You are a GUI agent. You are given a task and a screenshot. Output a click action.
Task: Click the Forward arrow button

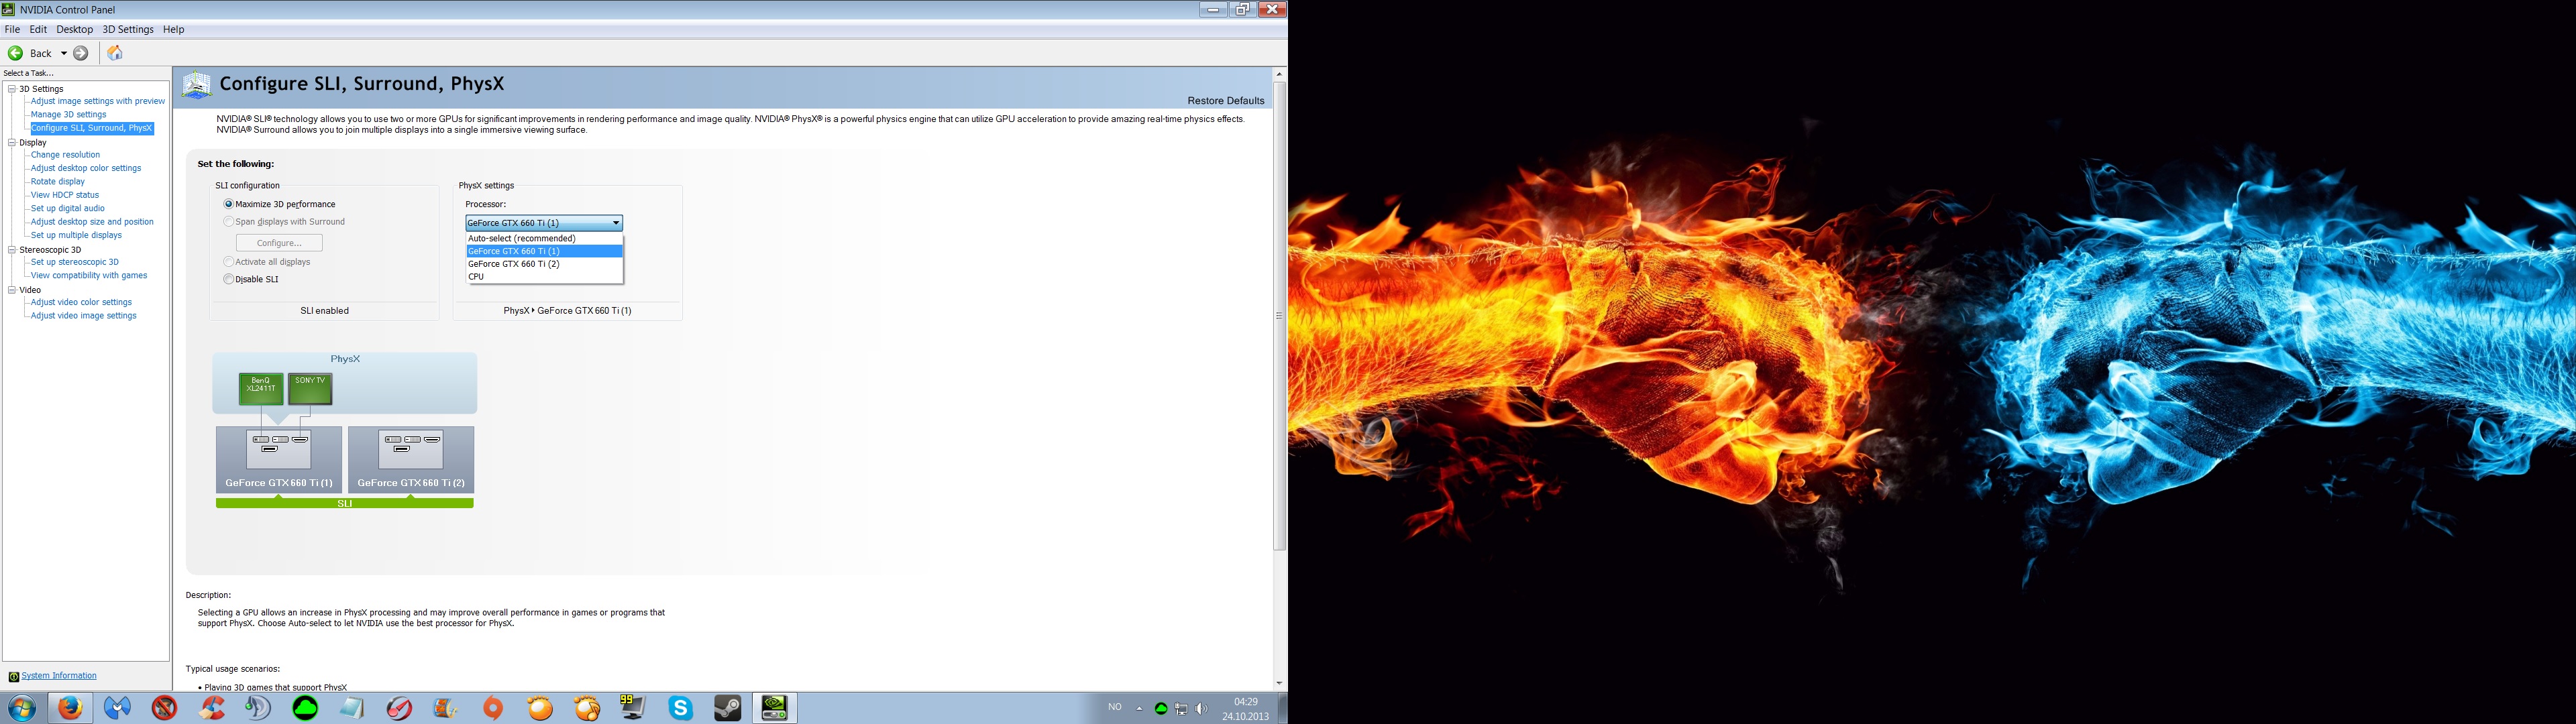[x=81, y=53]
